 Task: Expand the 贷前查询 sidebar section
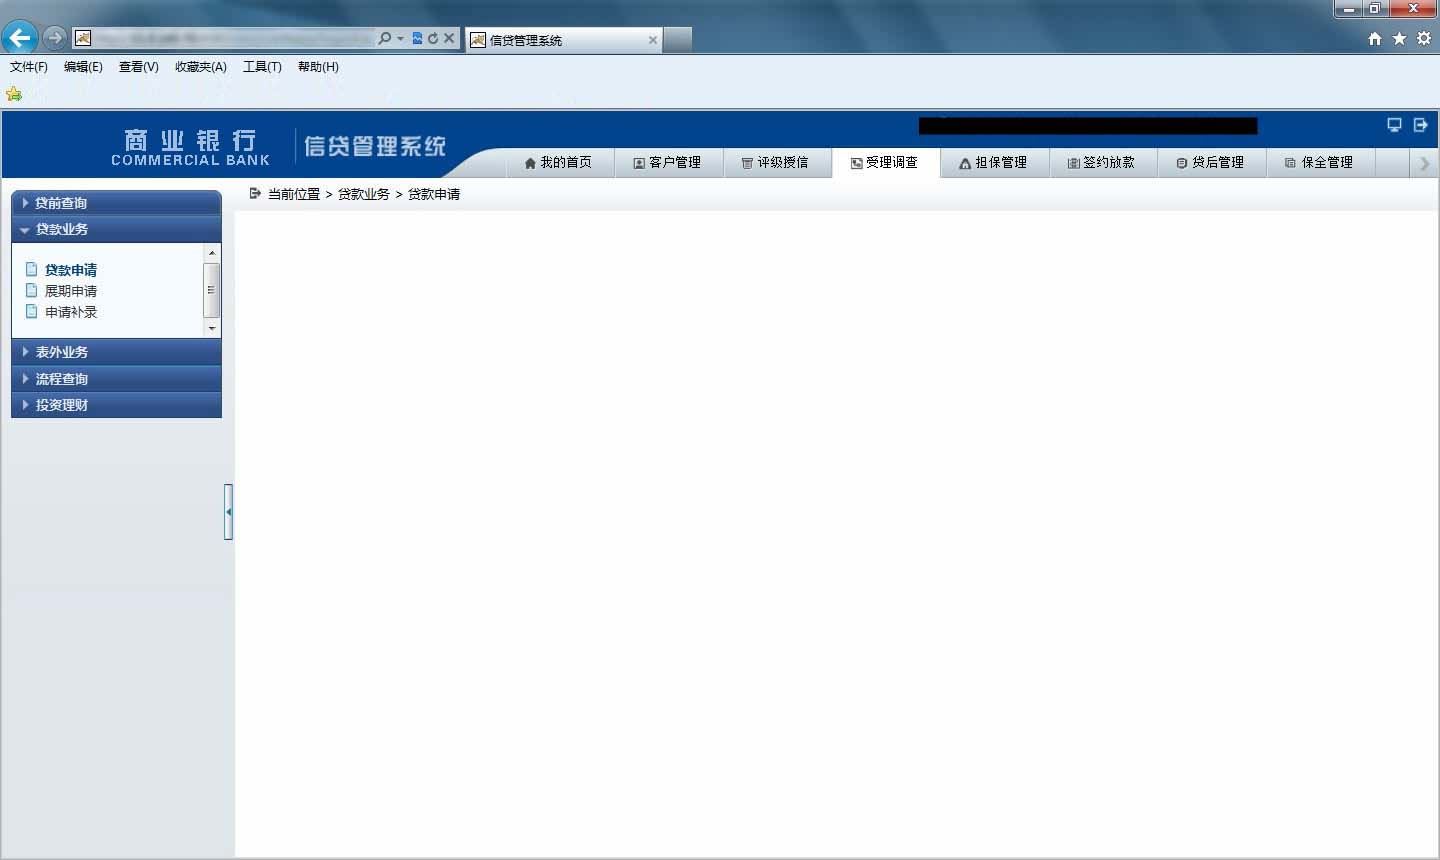click(x=116, y=203)
